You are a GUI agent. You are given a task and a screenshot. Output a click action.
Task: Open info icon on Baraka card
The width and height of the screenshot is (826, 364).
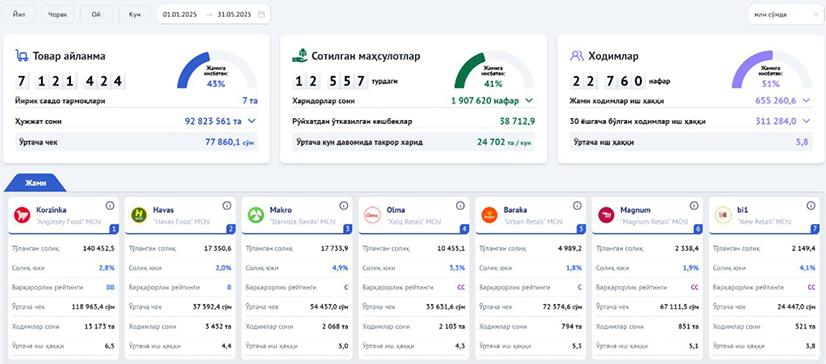(x=577, y=205)
